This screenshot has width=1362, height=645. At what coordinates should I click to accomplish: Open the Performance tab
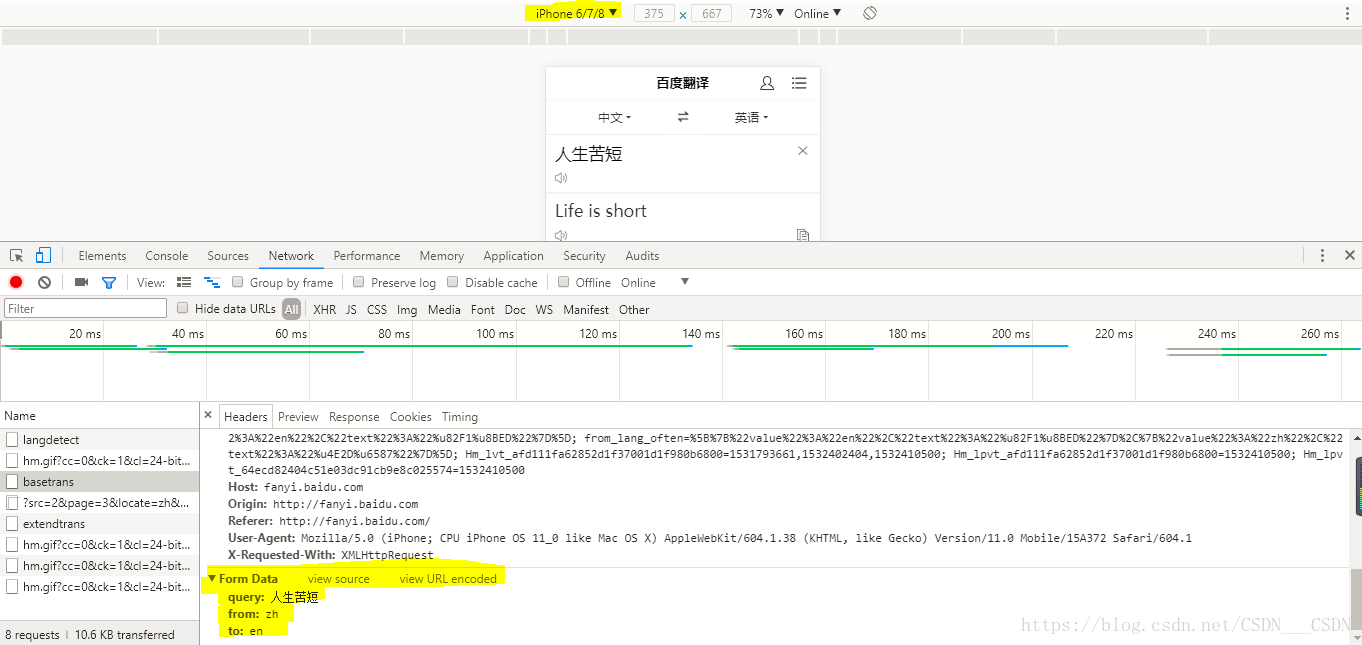367,256
